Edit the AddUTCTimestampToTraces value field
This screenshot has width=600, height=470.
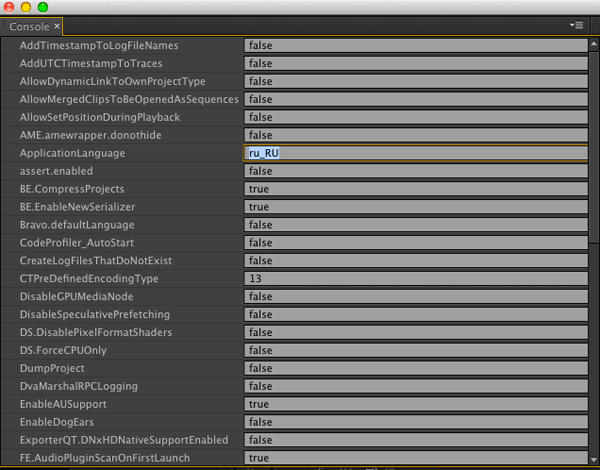[416, 64]
